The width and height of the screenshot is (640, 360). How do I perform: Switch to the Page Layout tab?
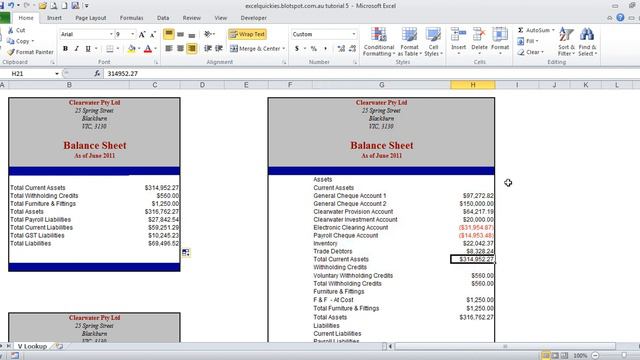[x=91, y=18]
